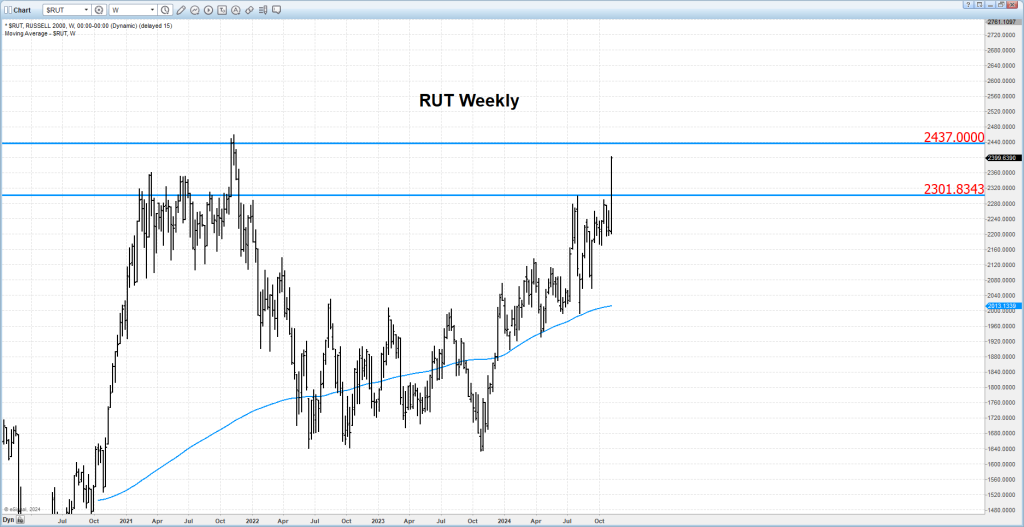Click the 2000.0000 price axis label
This screenshot has height=527, width=1024.
point(1002,311)
